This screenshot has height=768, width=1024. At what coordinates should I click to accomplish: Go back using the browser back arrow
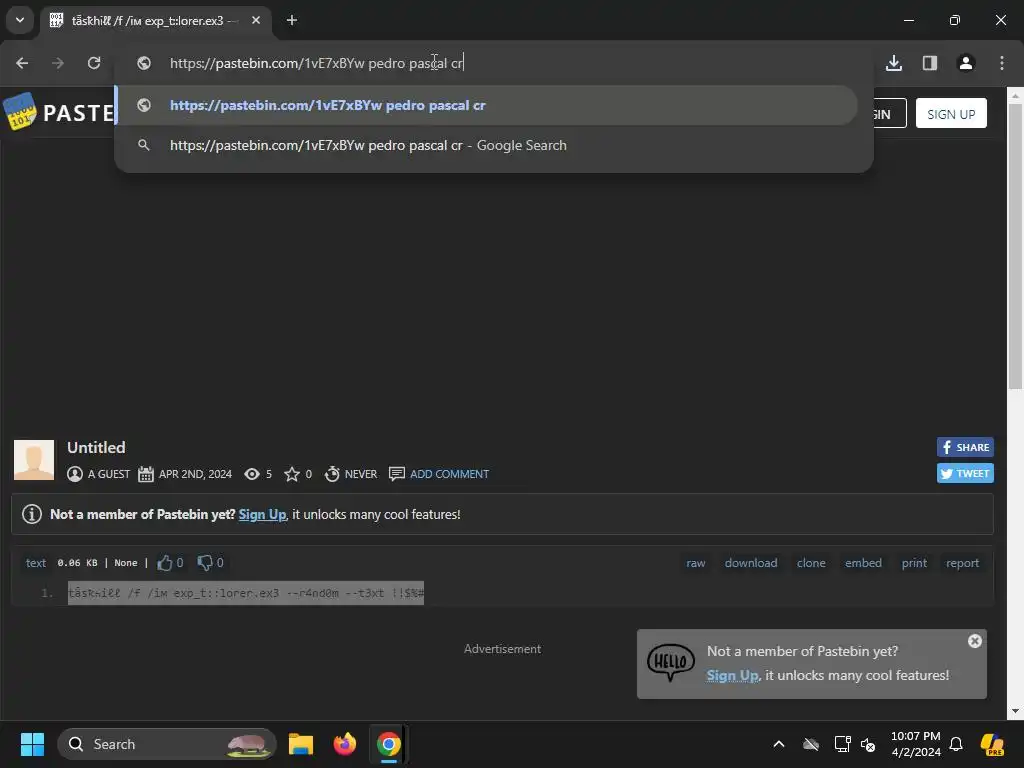click(x=22, y=63)
